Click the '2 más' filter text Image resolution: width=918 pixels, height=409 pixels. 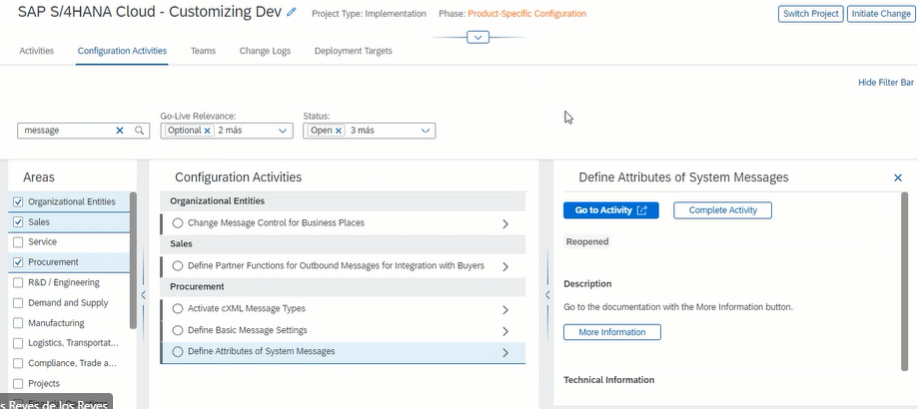pyautogui.click(x=230, y=130)
